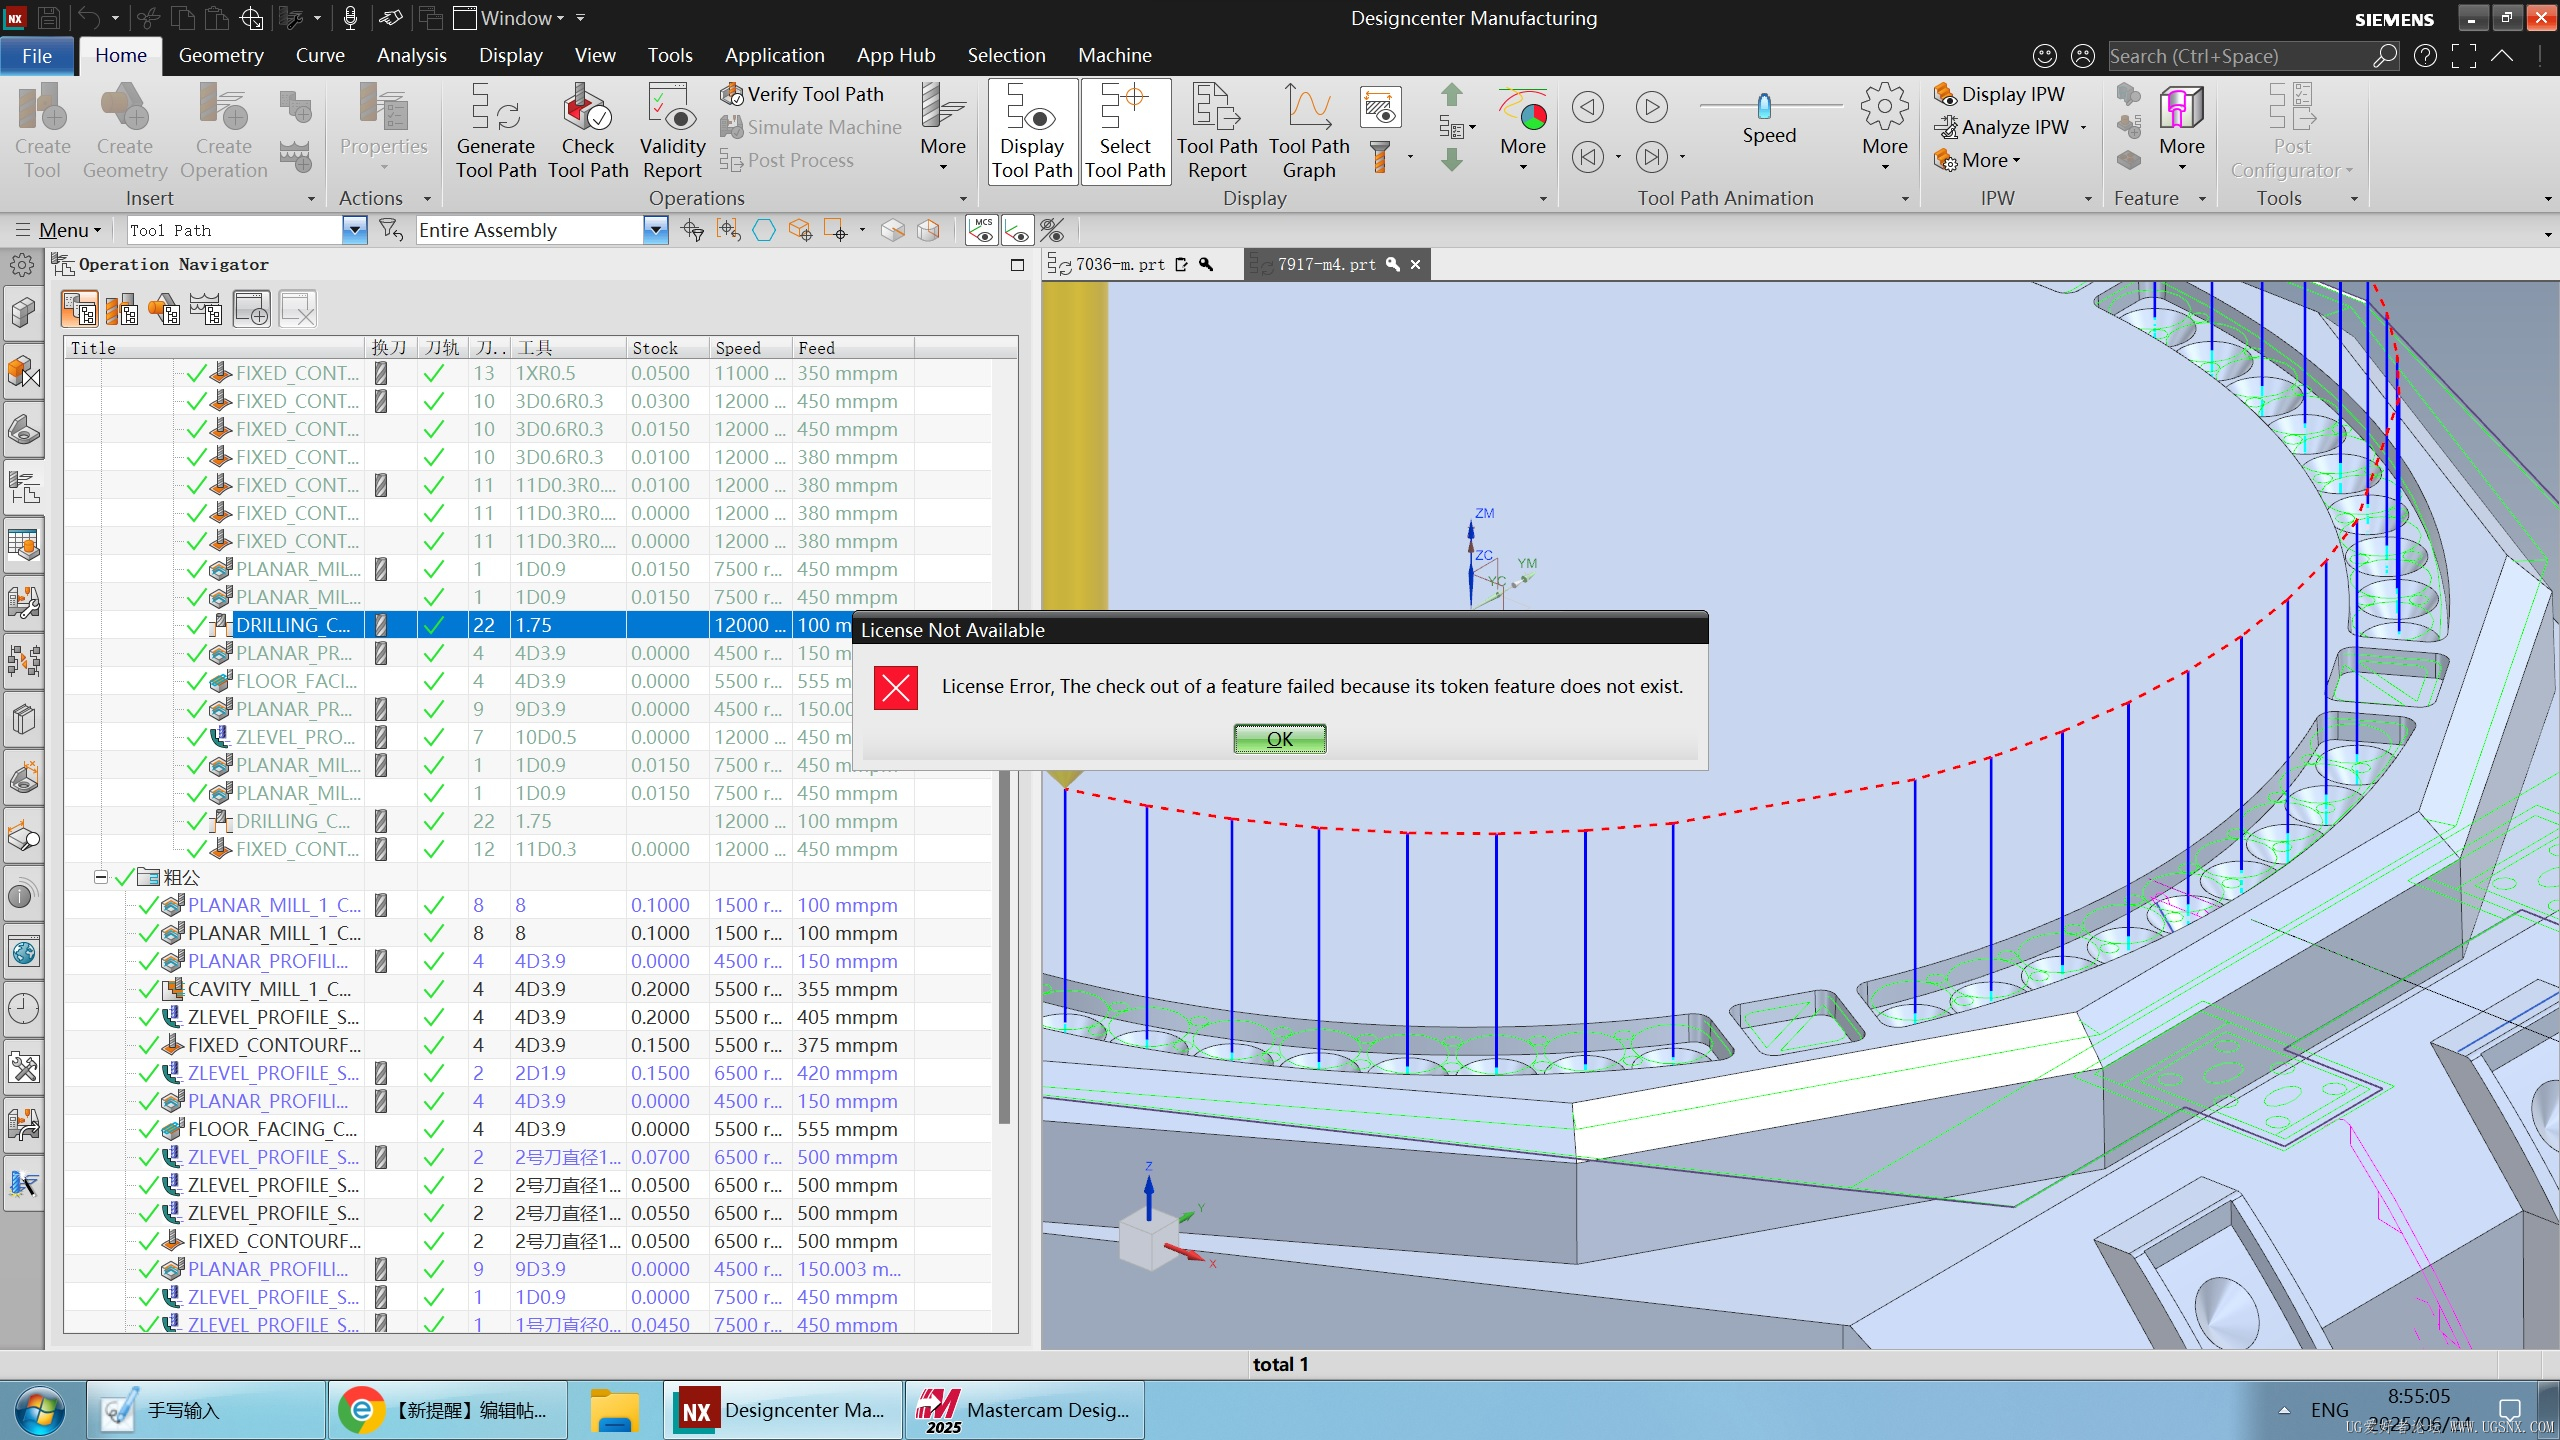Image resolution: width=2560 pixels, height=1440 pixels.
Task: Expand the Display group More dropdown
Action: pos(1523,130)
